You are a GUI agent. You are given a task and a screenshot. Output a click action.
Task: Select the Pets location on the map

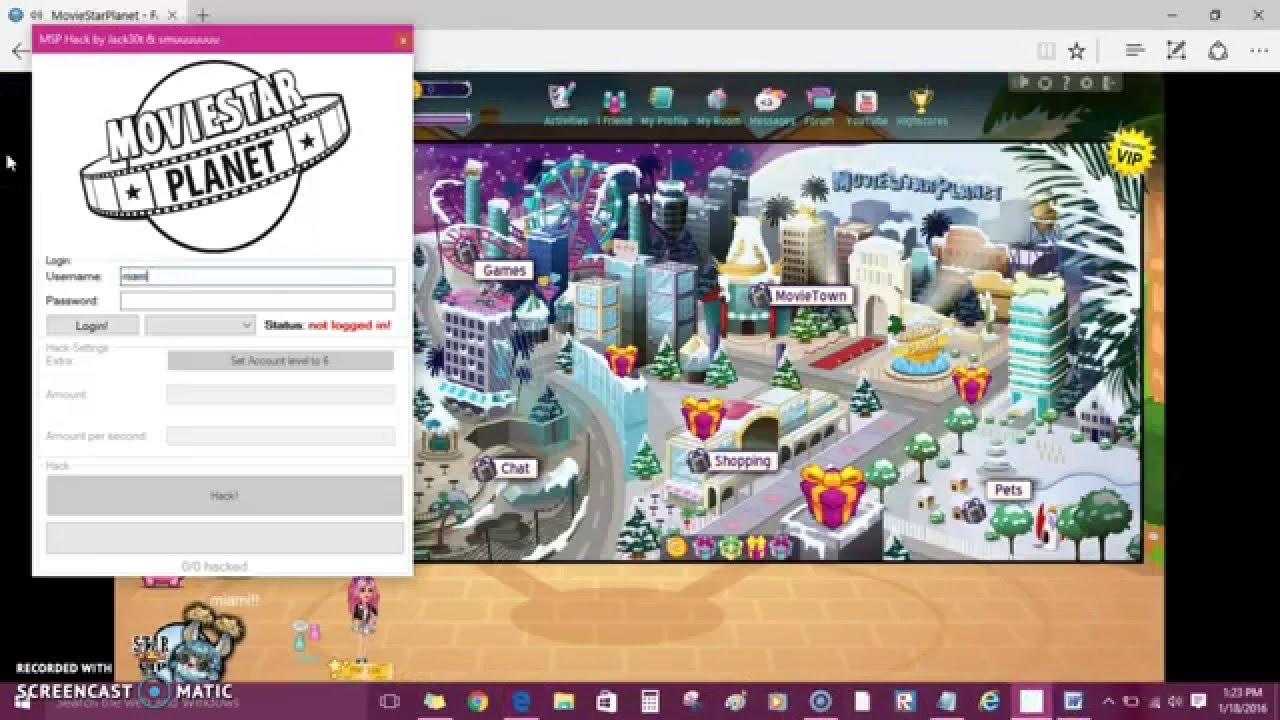click(1008, 490)
